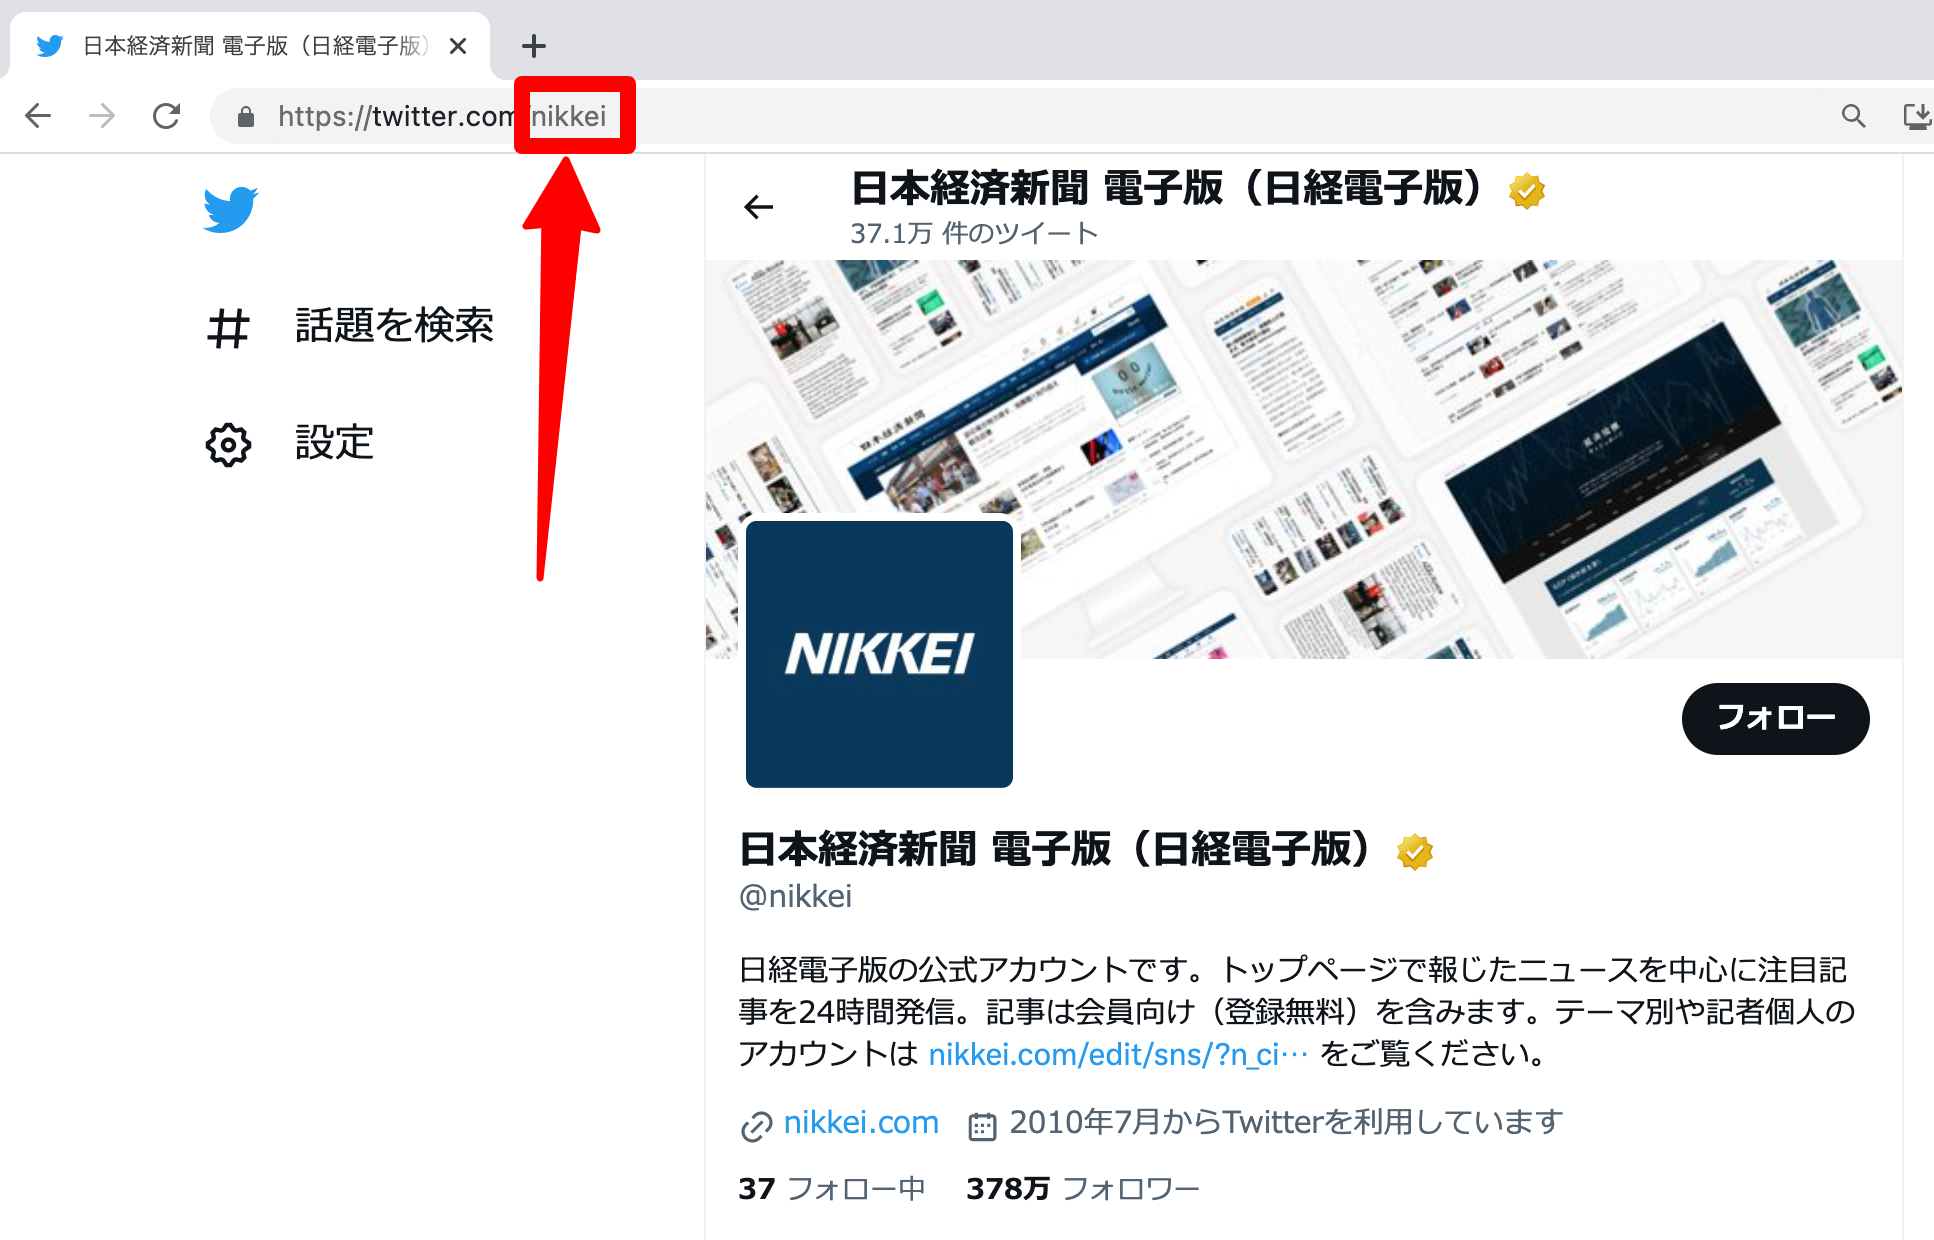Open the nikkei.com website link

pyautogui.click(x=861, y=1122)
